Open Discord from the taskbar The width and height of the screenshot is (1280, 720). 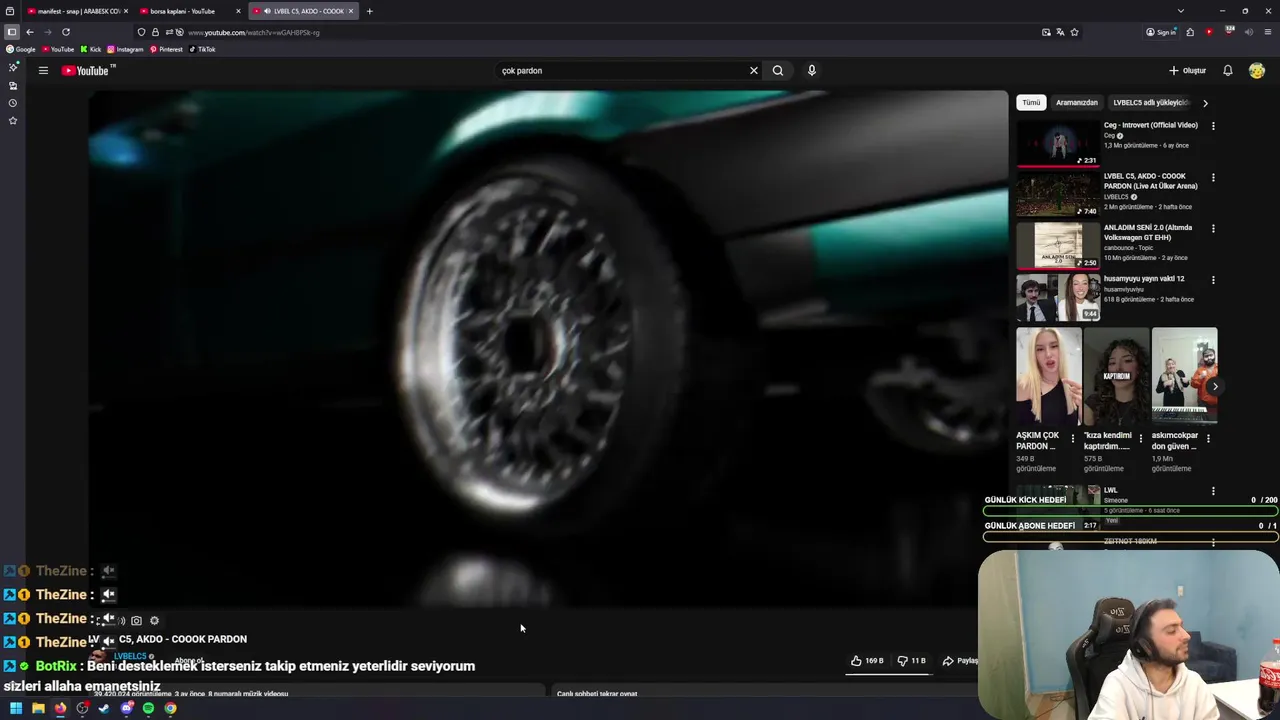tap(126, 708)
